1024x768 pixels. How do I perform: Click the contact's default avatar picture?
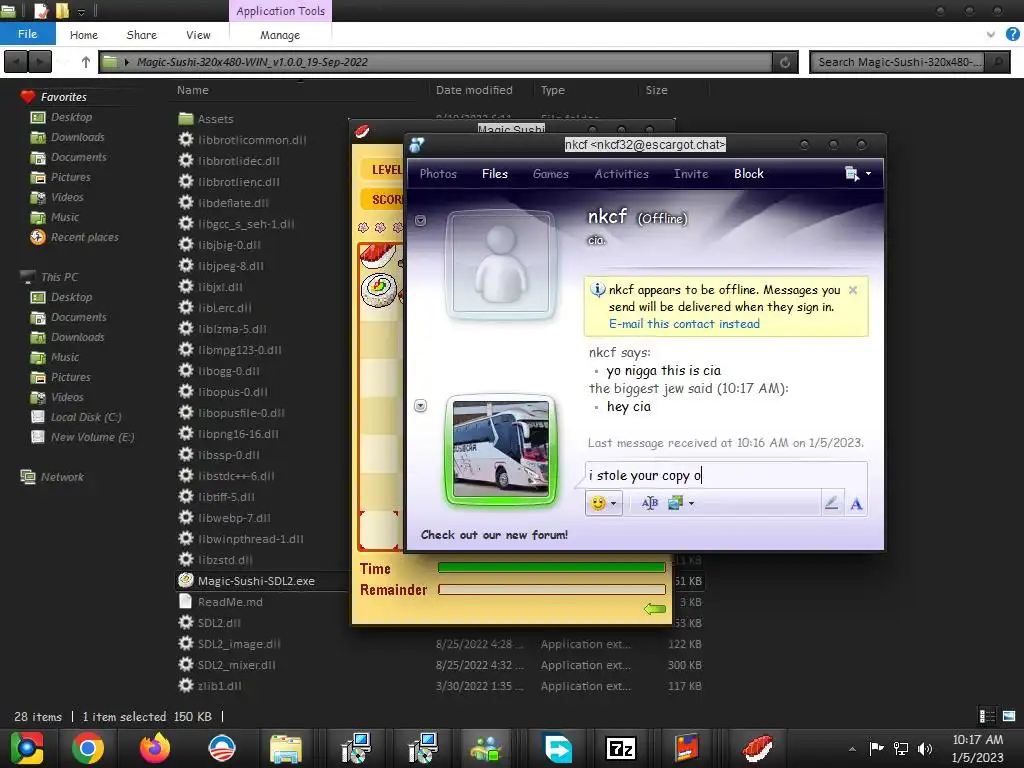pyautogui.click(x=501, y=264)
